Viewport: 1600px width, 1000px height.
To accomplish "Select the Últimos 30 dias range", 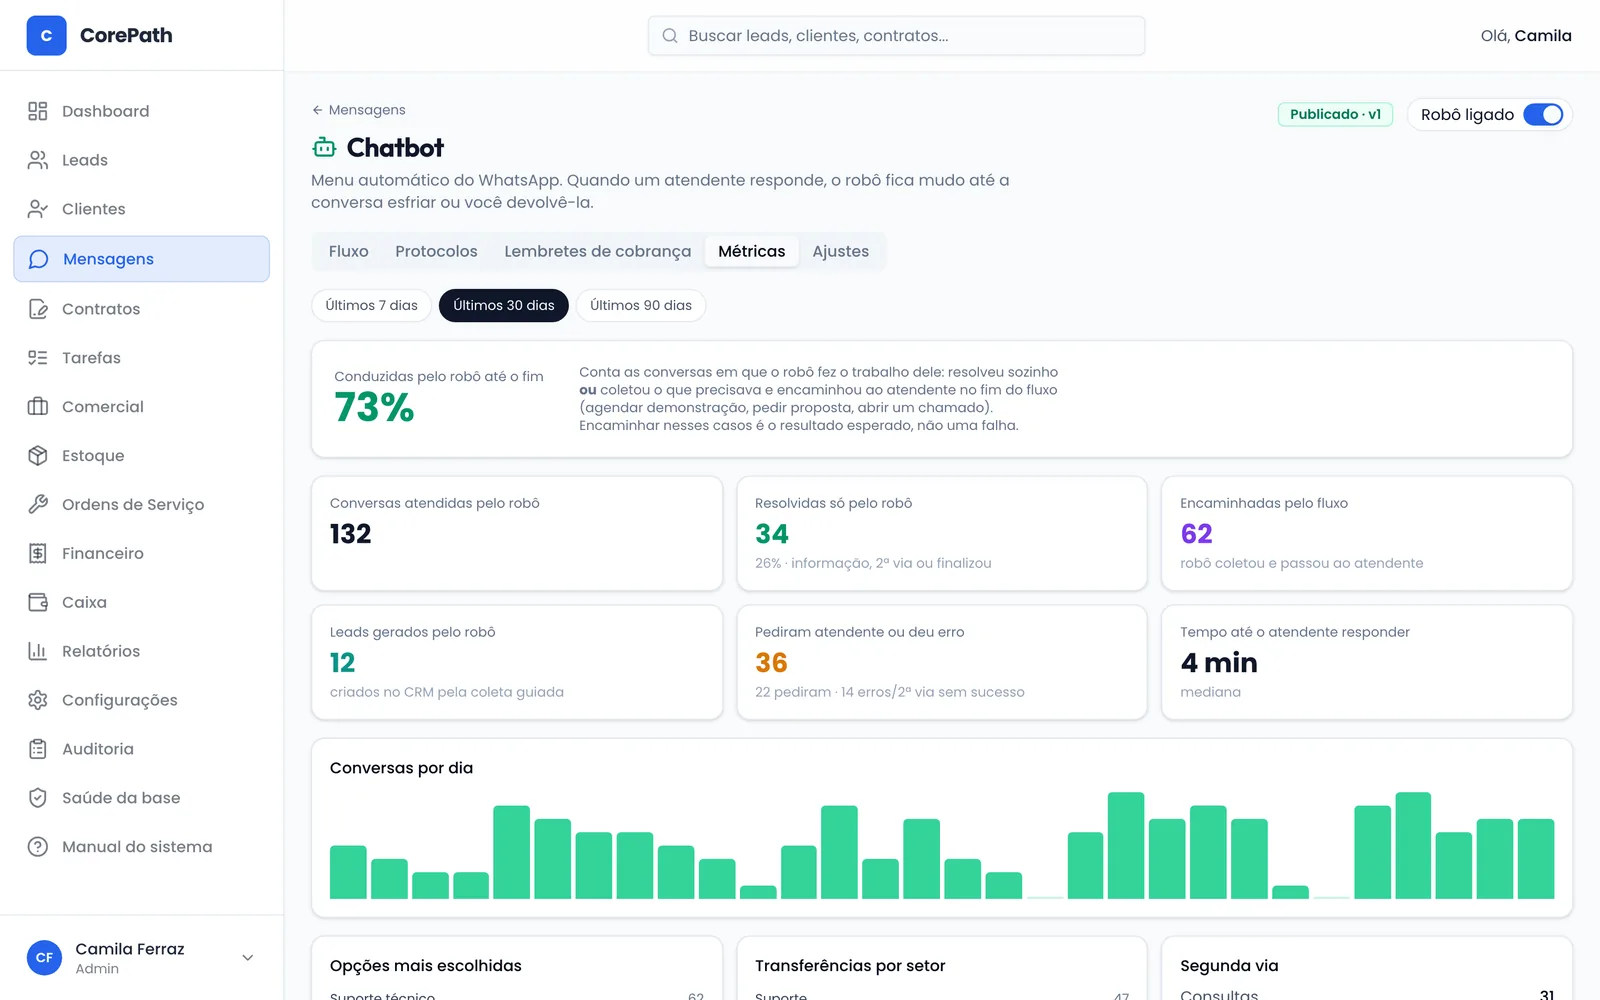I will click(x=504, y=305).
